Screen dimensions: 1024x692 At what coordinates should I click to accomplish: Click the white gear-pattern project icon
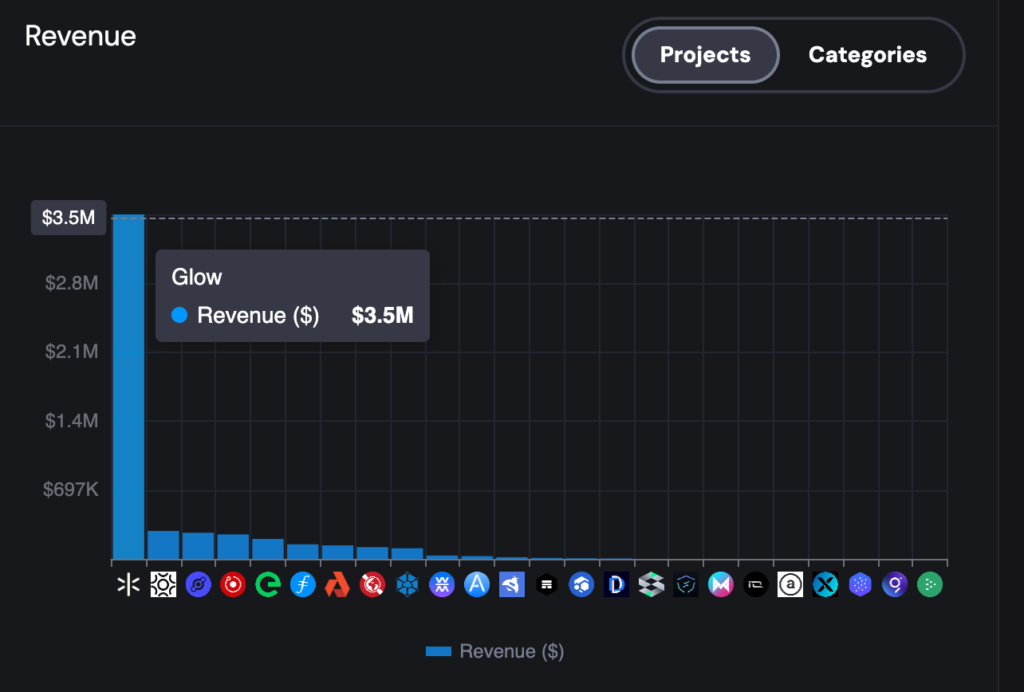(x=163, y=584)
